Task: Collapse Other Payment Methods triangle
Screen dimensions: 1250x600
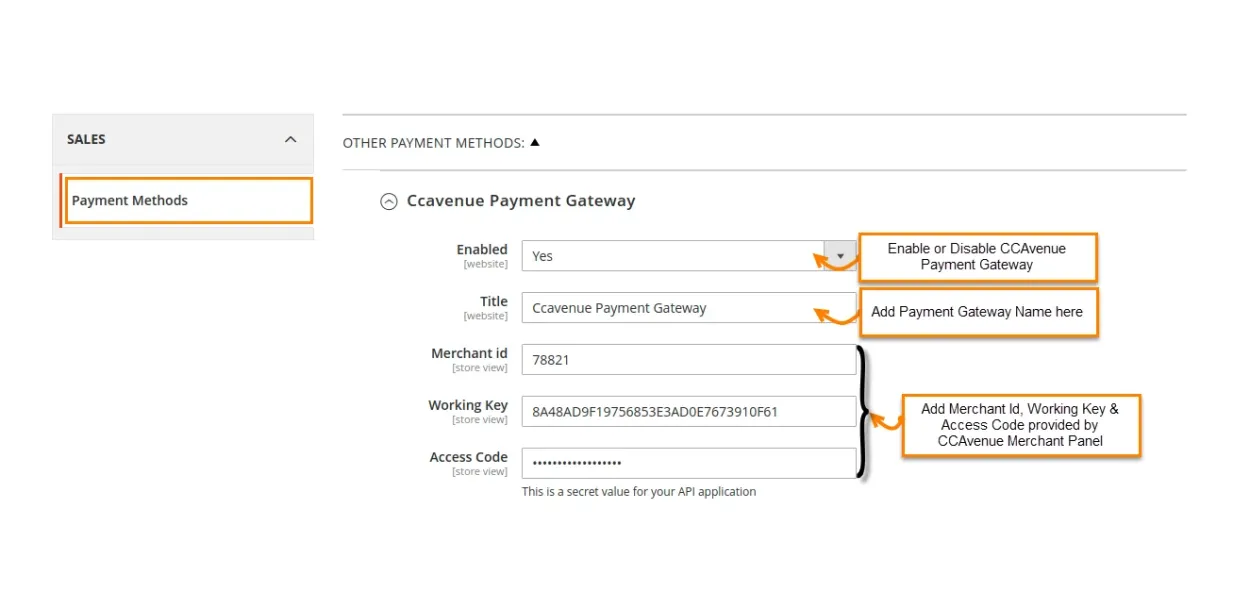Action: [x=535, y=142]
